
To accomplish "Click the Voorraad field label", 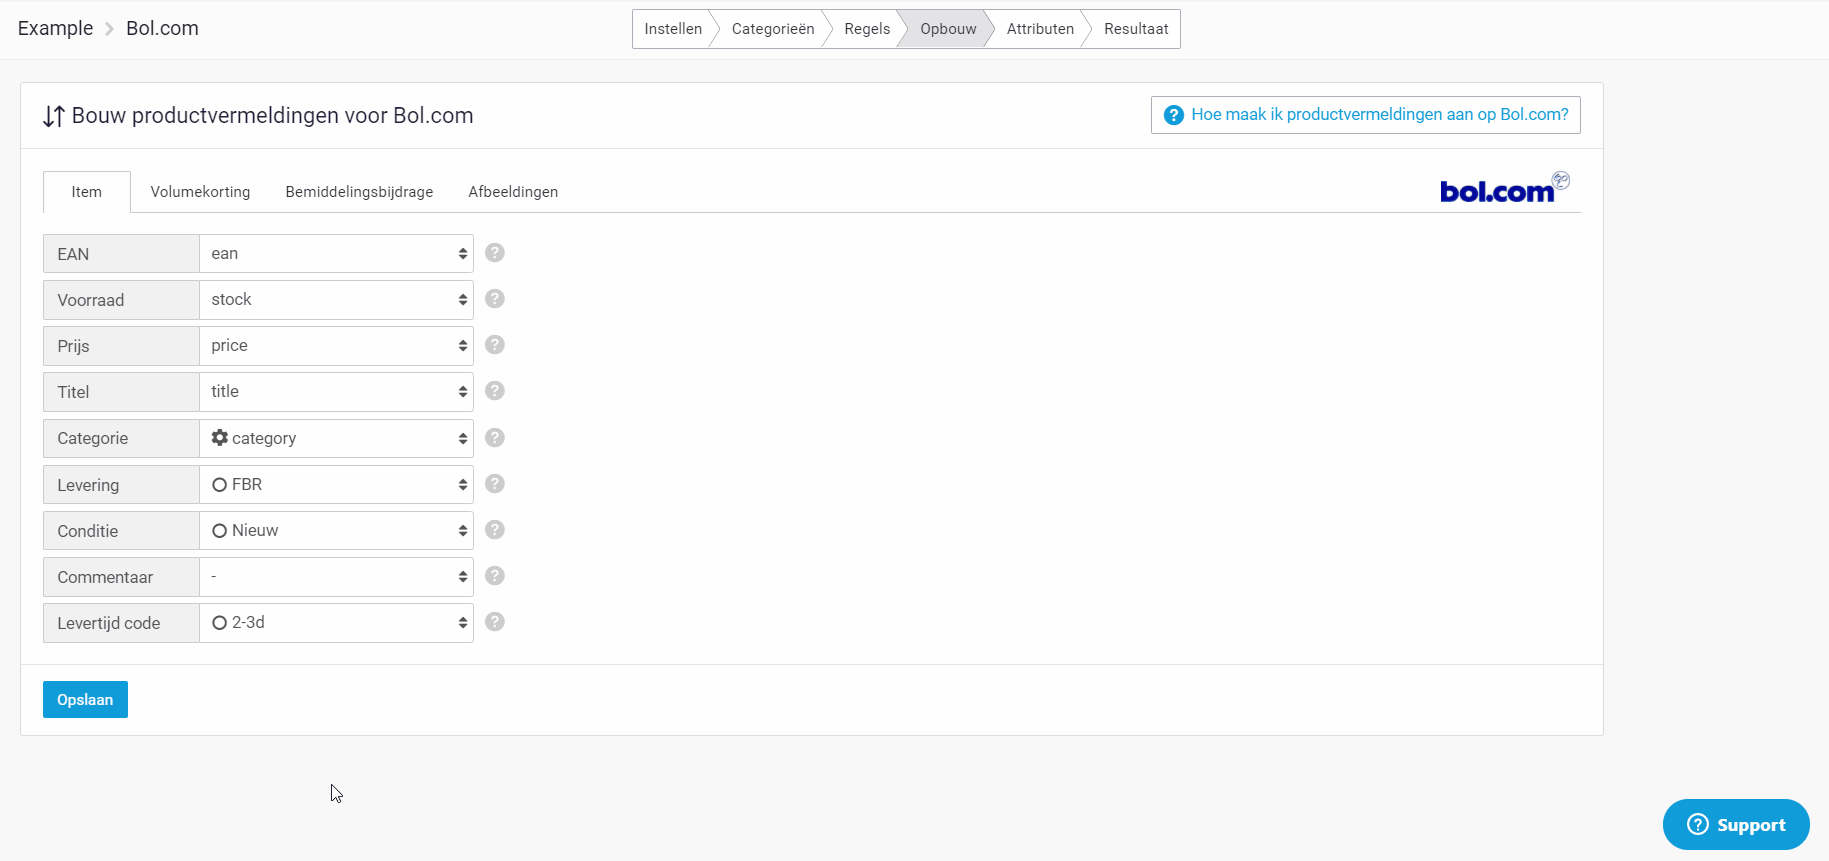I will 121,300.
